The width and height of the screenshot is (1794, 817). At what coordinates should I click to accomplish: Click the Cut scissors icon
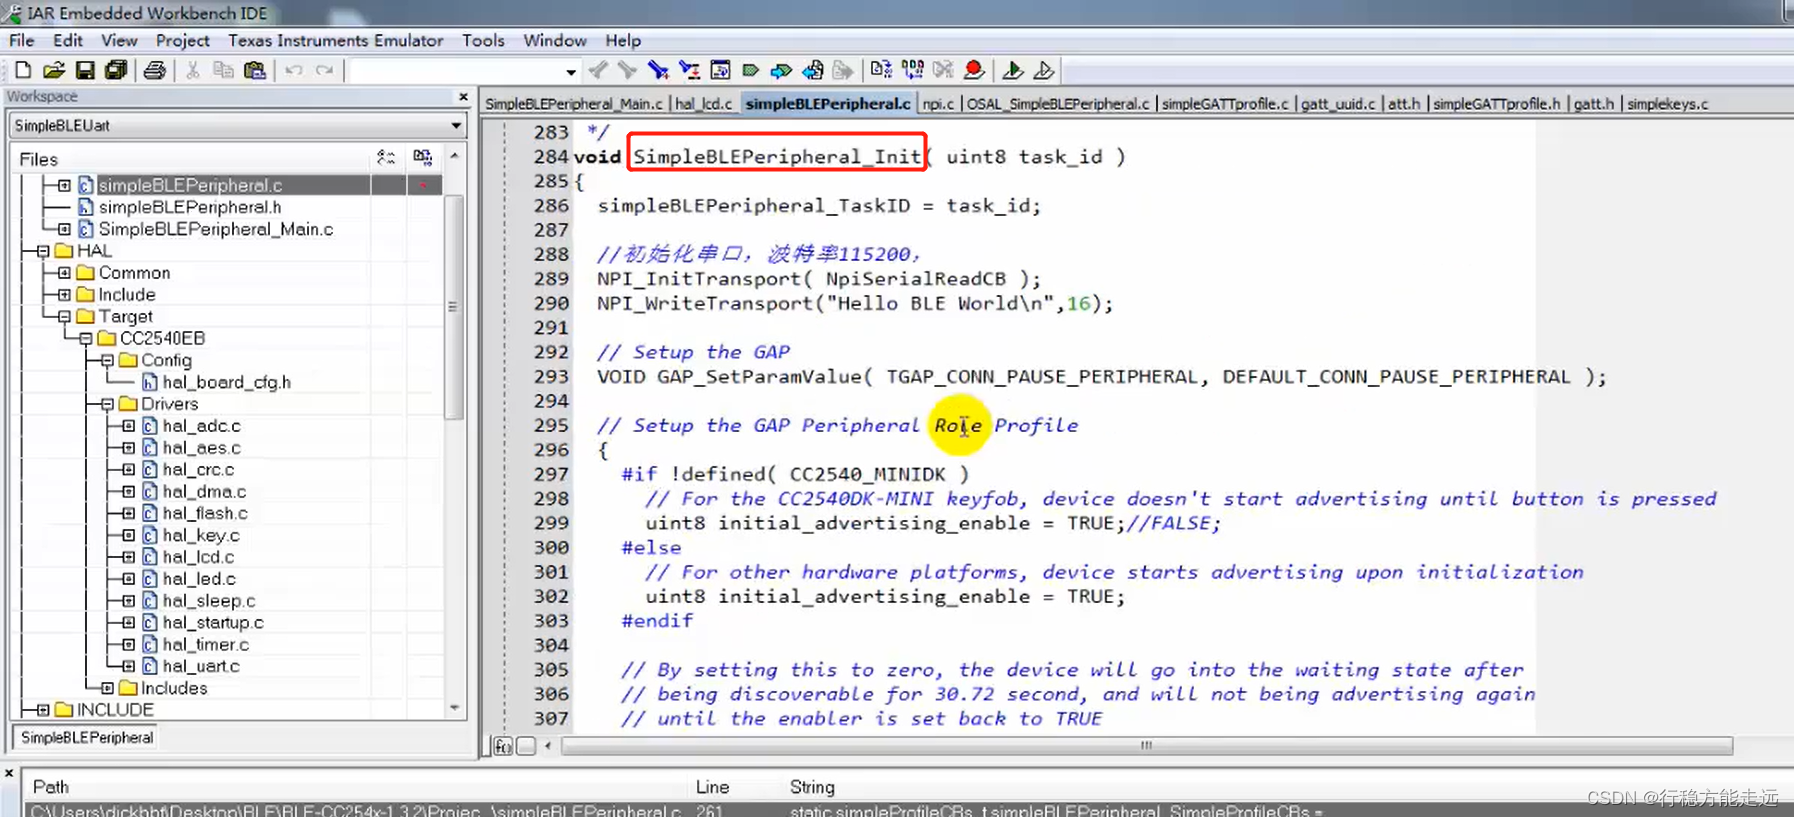pyautogui.click(x=193, y=70)
